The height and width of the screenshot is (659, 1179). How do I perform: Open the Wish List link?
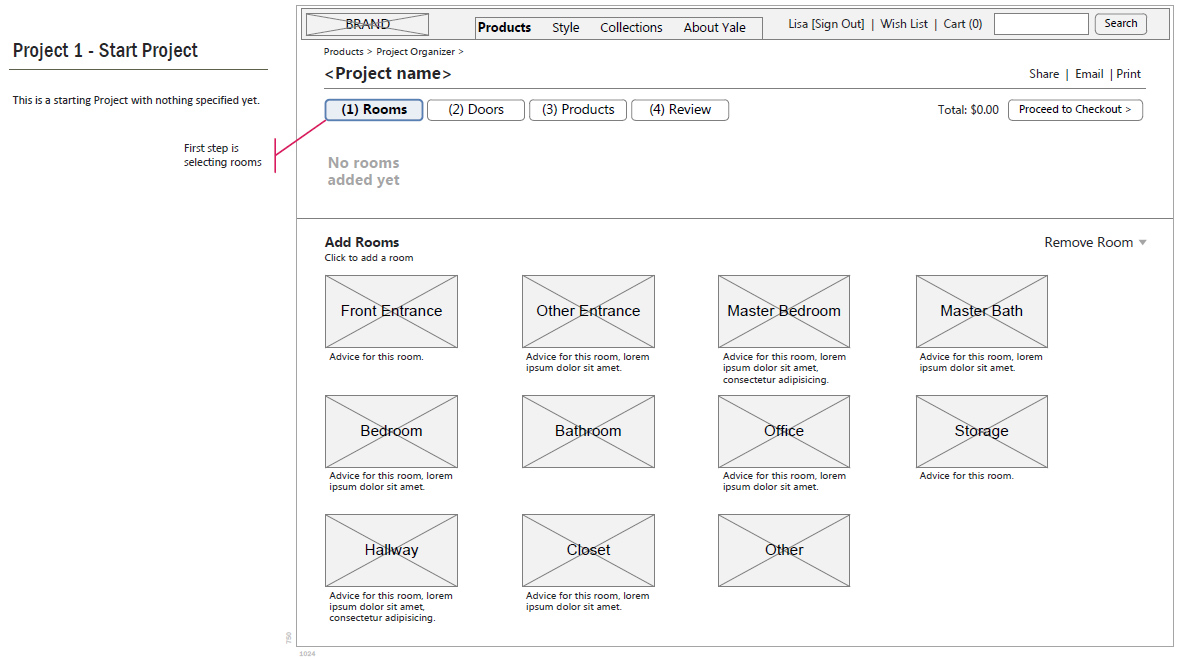904,24
